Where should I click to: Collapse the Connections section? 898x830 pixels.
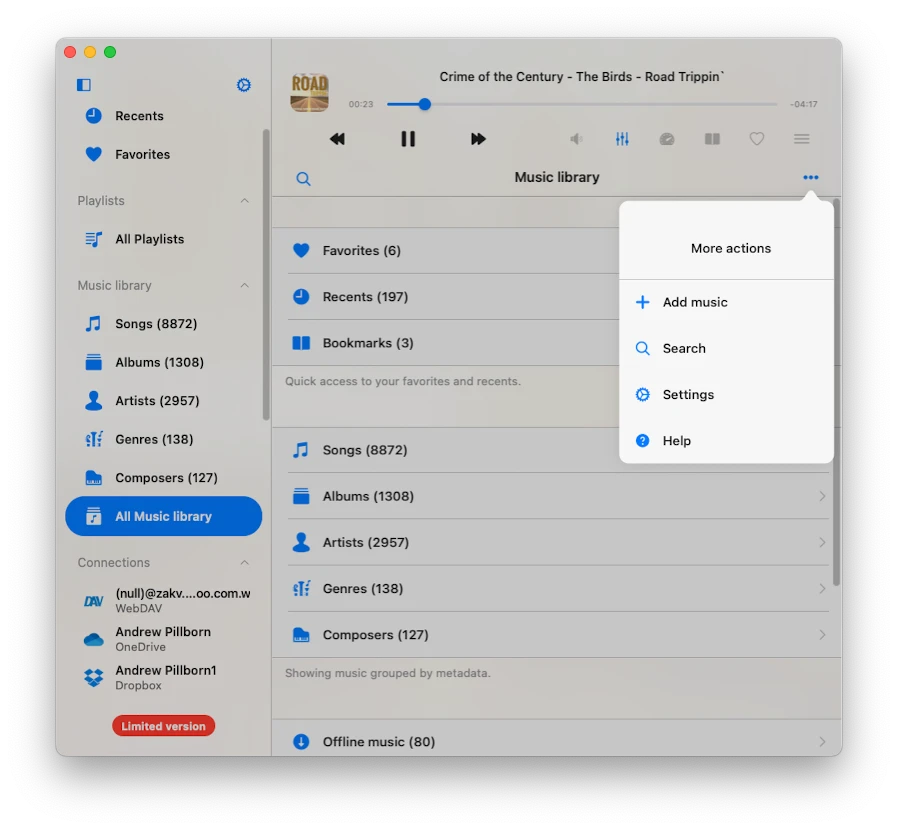246,562
